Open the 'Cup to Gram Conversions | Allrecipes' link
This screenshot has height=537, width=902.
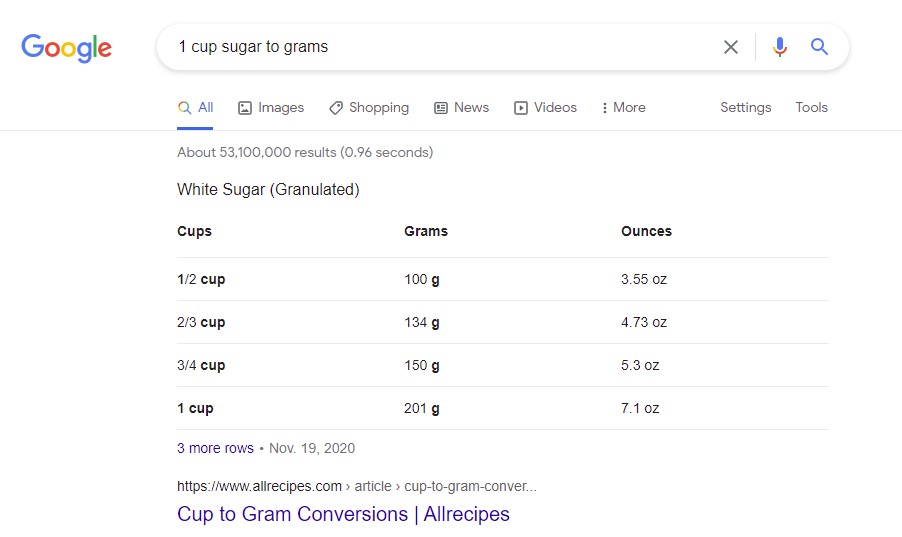(x=343, y=514)
